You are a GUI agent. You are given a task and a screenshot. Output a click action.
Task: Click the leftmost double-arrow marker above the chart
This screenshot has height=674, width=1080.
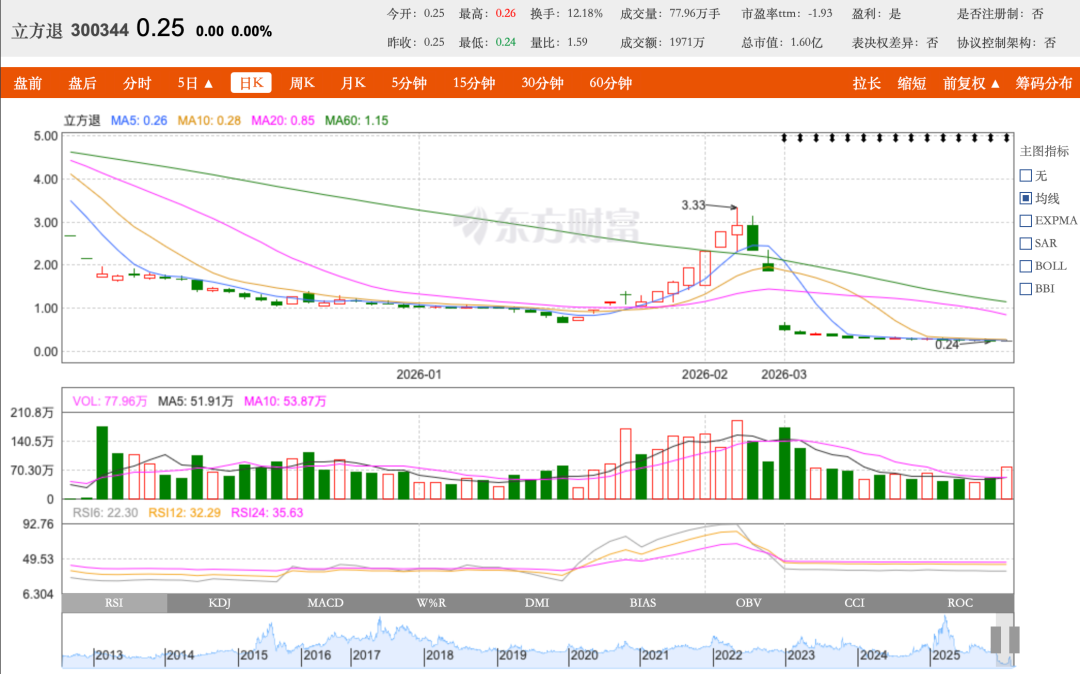[785, 137]
